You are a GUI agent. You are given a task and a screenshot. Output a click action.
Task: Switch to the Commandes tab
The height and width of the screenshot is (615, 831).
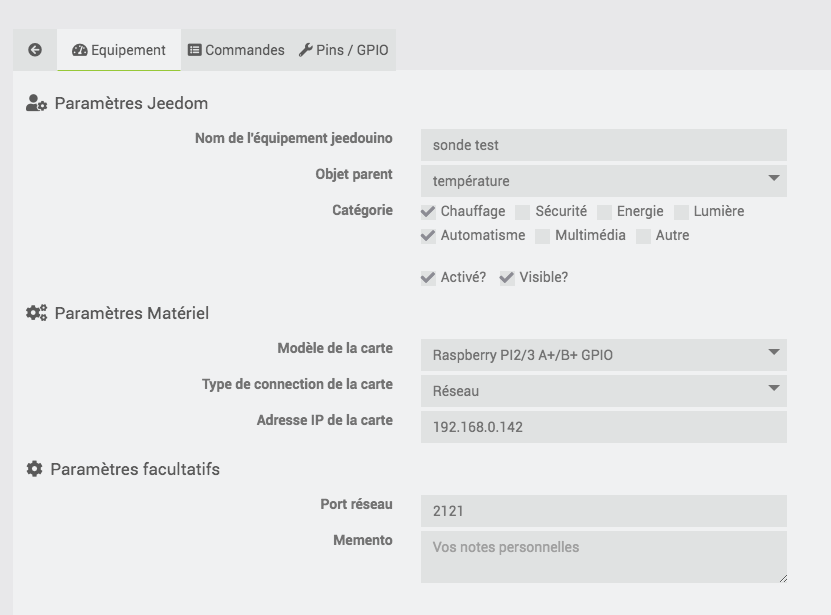coord(237,50)
